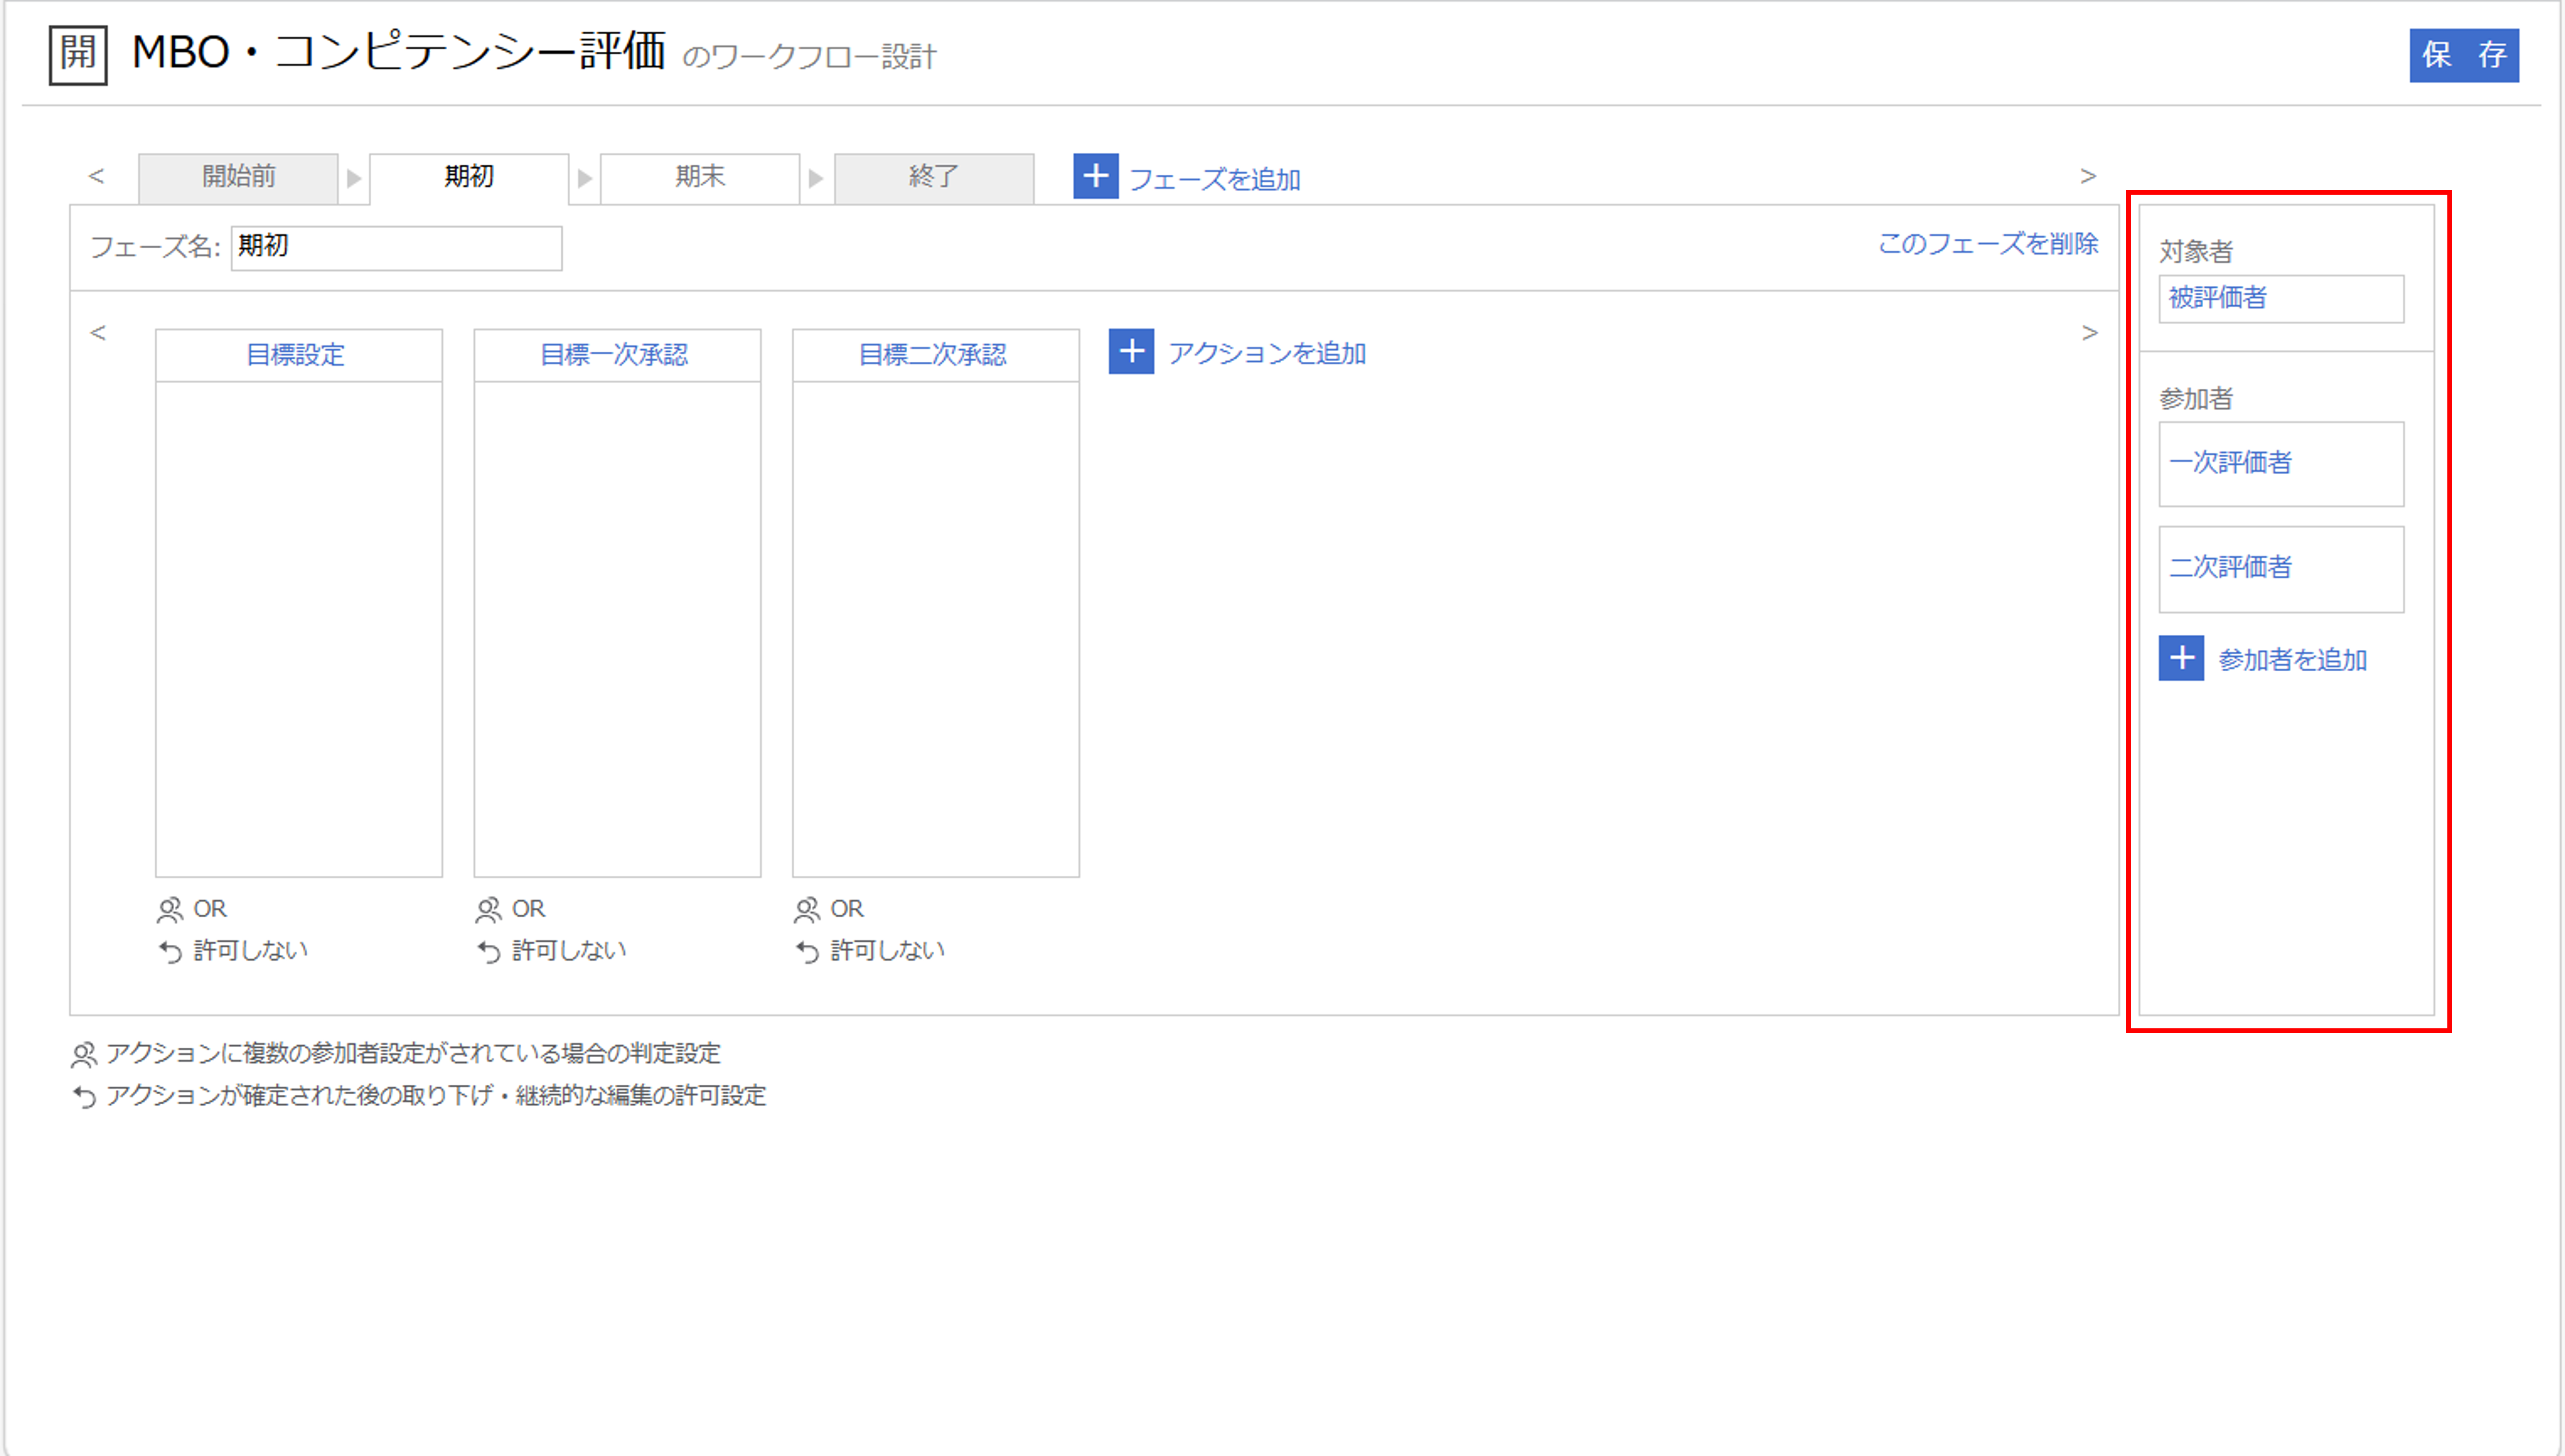Select the 二次評価者 participant box
2565x1456 pixels.
(2281, 569)
